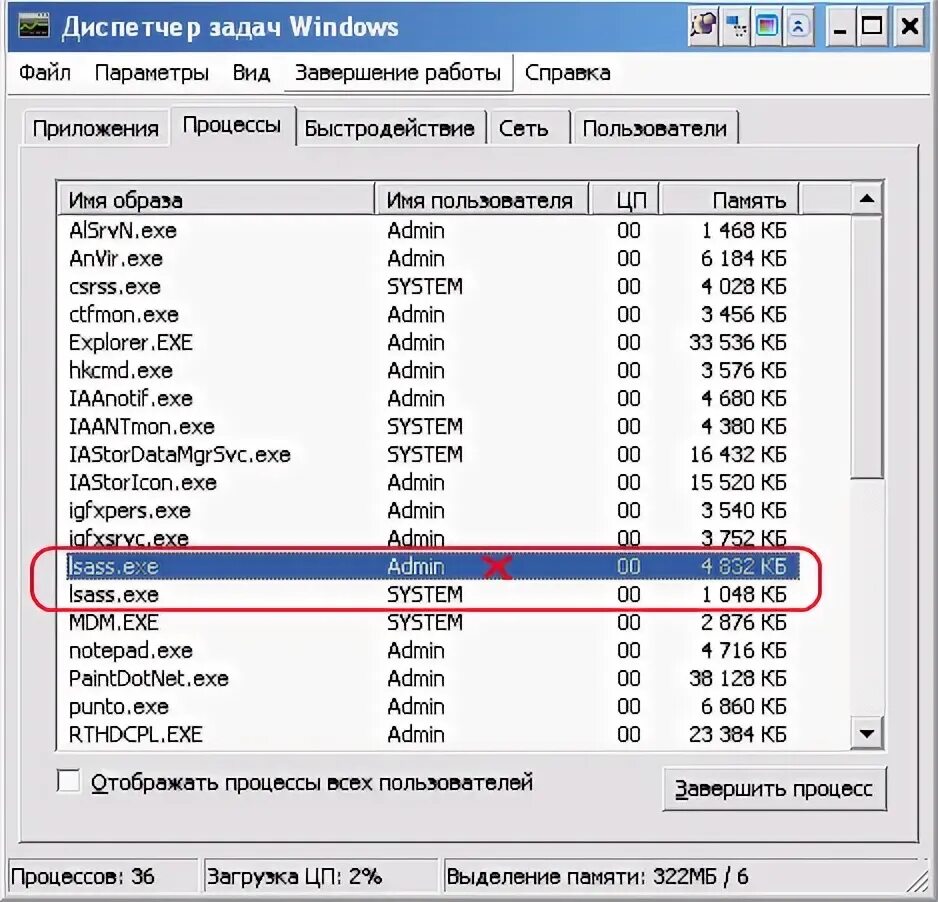Screen dimensions: 938x902
Task: Open the Справка menu
Action: [567, 72]
